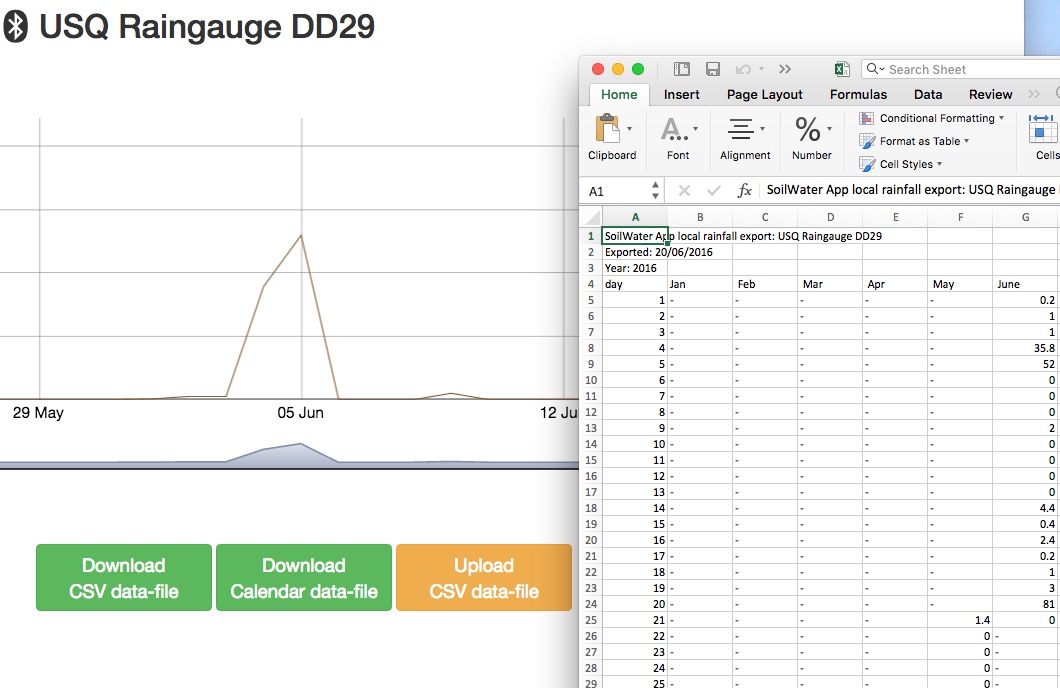Viewport: 1060px width, 688px height.
Task: Select column A header
Action: point(635,217)
